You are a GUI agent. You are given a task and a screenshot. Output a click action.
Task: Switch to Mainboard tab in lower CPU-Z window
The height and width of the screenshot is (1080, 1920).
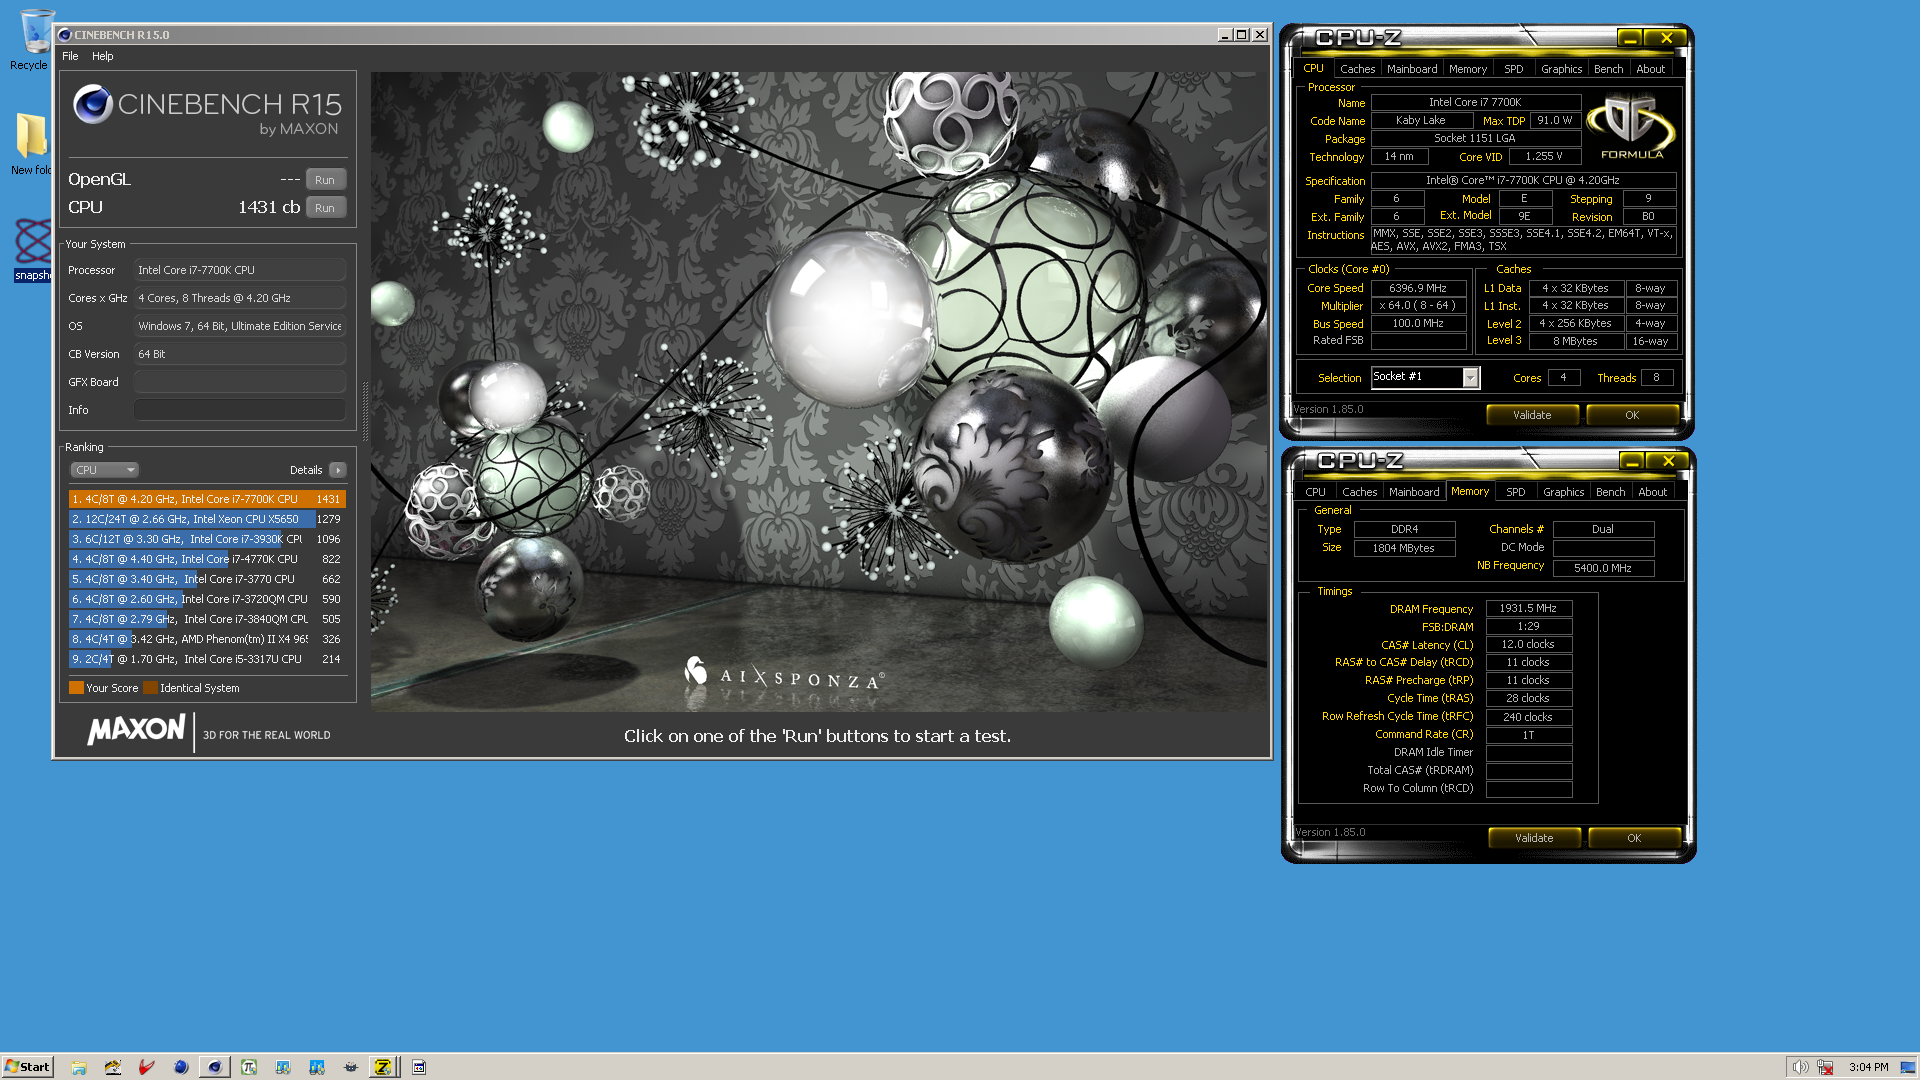(1414, 492)
